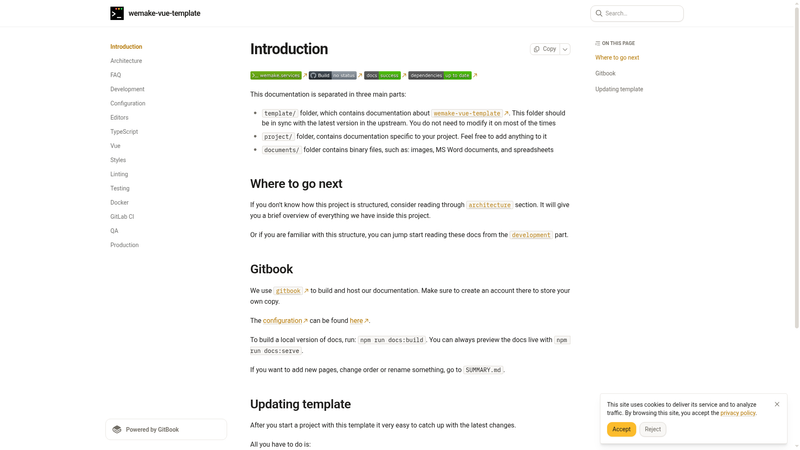This screenshot has width=800, height=450.
Task: Reject cookies in the banner
Action: coord(652,429)
